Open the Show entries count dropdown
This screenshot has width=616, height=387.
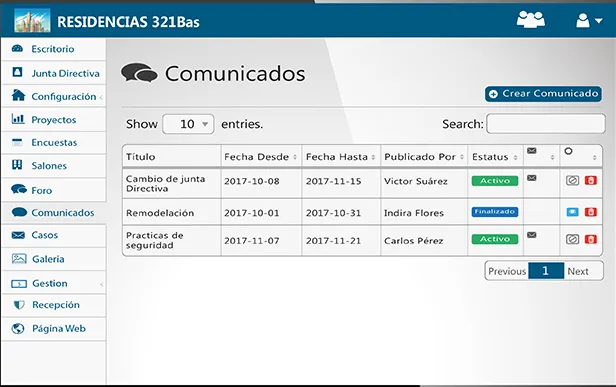coord(188,124)
